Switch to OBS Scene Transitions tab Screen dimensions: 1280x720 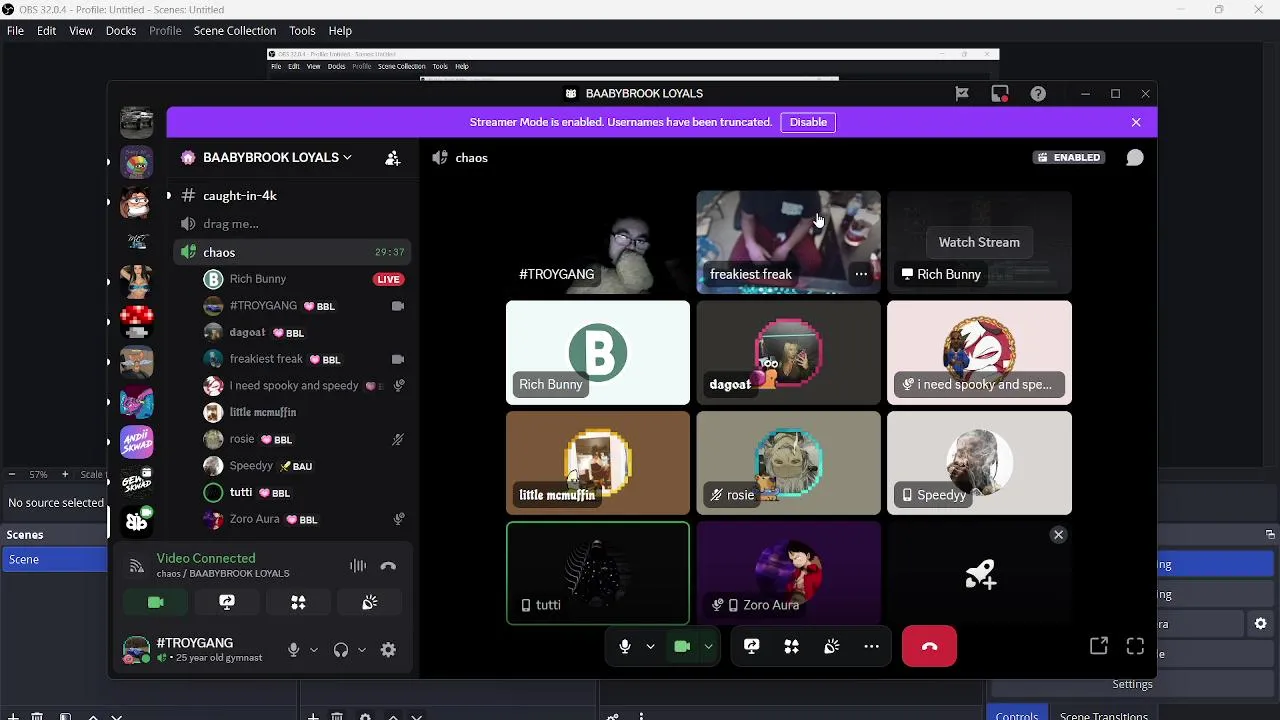pyautogui.click(x=1103, y=715)
